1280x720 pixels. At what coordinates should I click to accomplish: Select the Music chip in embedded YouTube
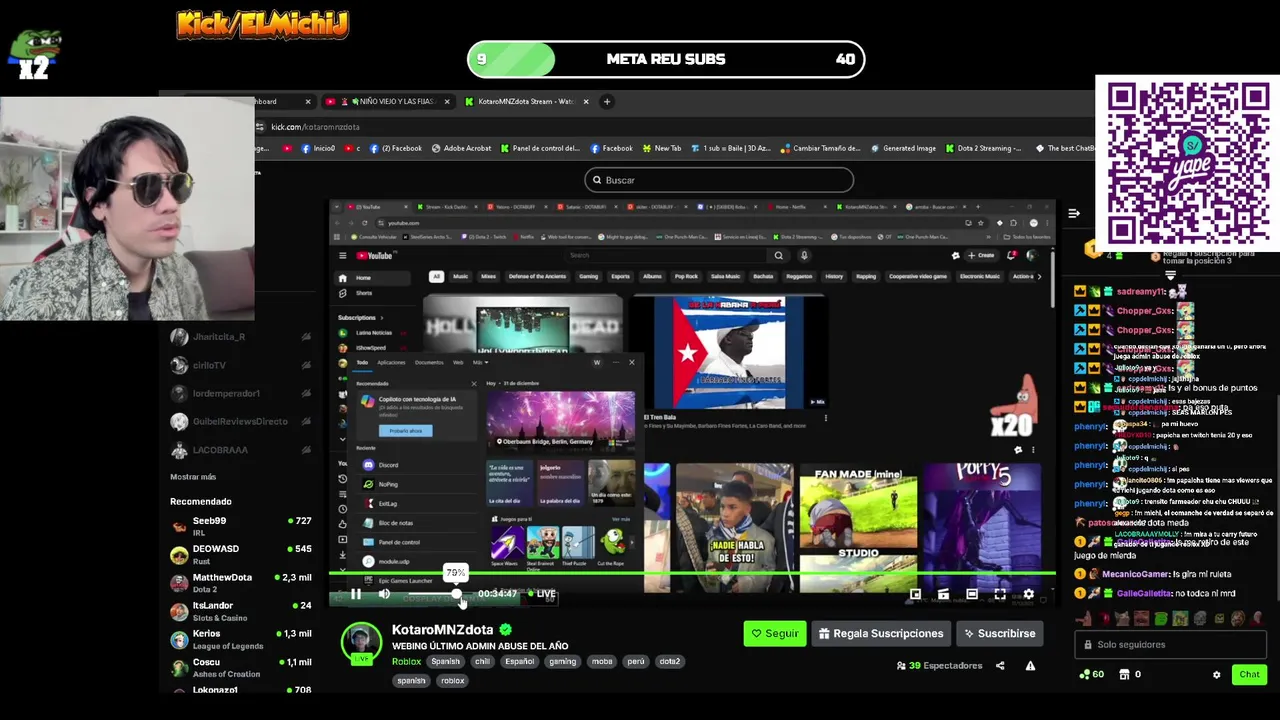[460, 276]
